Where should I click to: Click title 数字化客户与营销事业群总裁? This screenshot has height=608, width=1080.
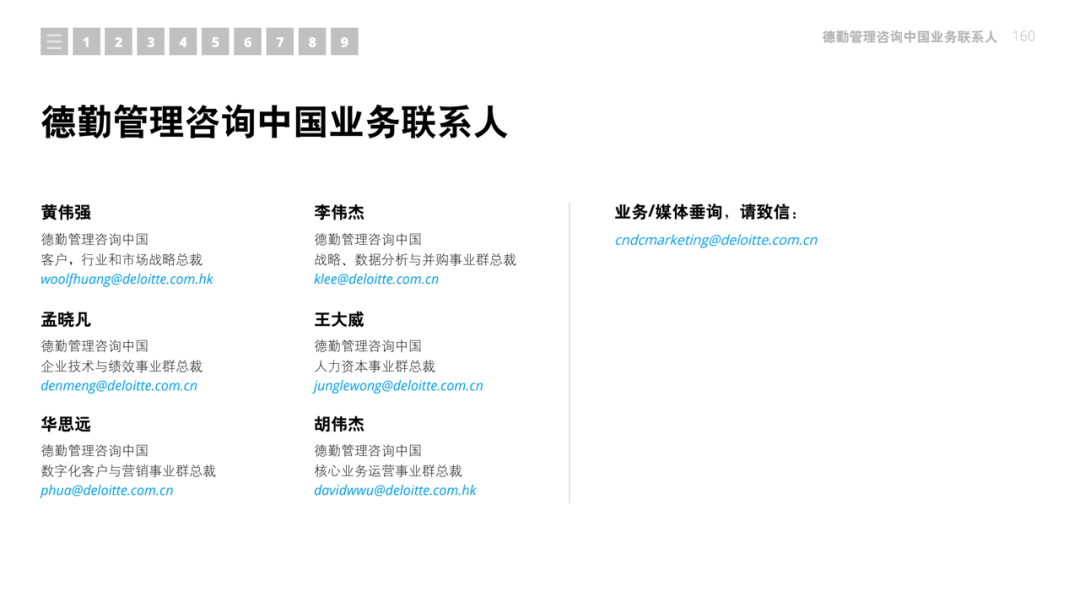coord(128,471)
